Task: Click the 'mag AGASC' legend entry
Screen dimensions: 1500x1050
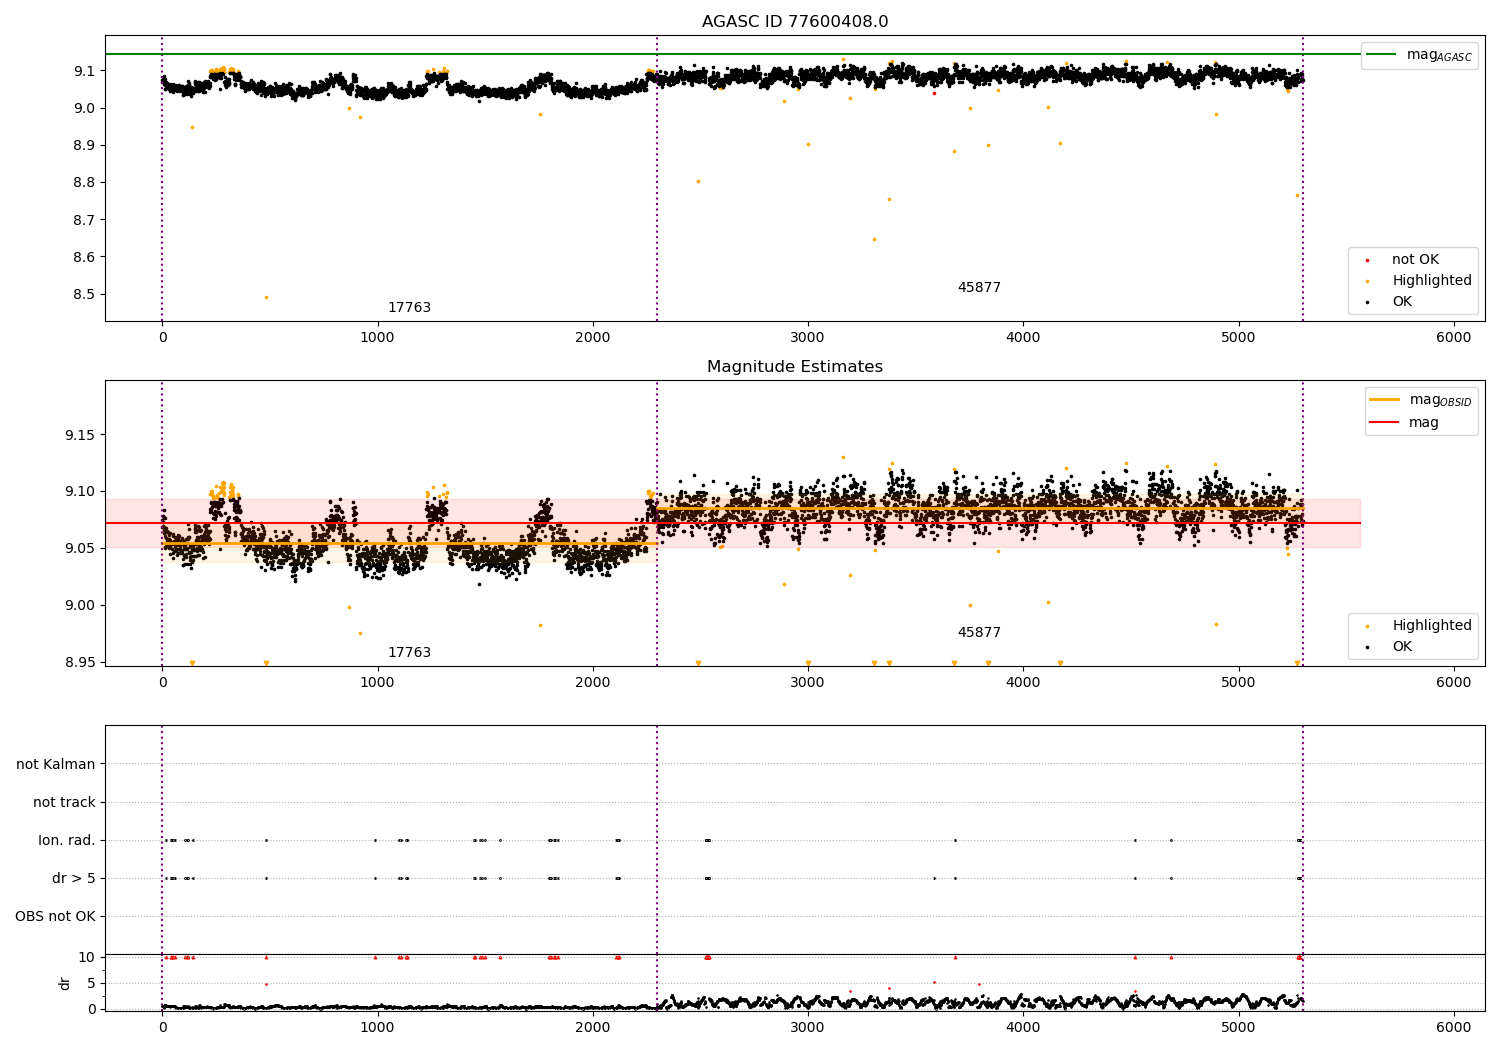Action: pyautogui.click(x=1419, y=55)
